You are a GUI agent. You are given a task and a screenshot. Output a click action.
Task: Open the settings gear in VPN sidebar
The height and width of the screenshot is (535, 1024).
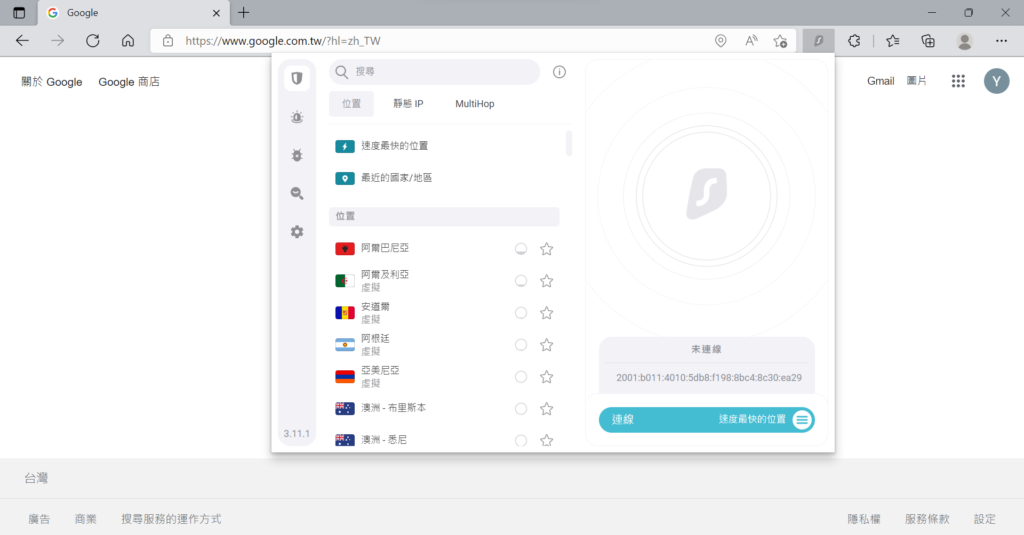pos(296,232)
